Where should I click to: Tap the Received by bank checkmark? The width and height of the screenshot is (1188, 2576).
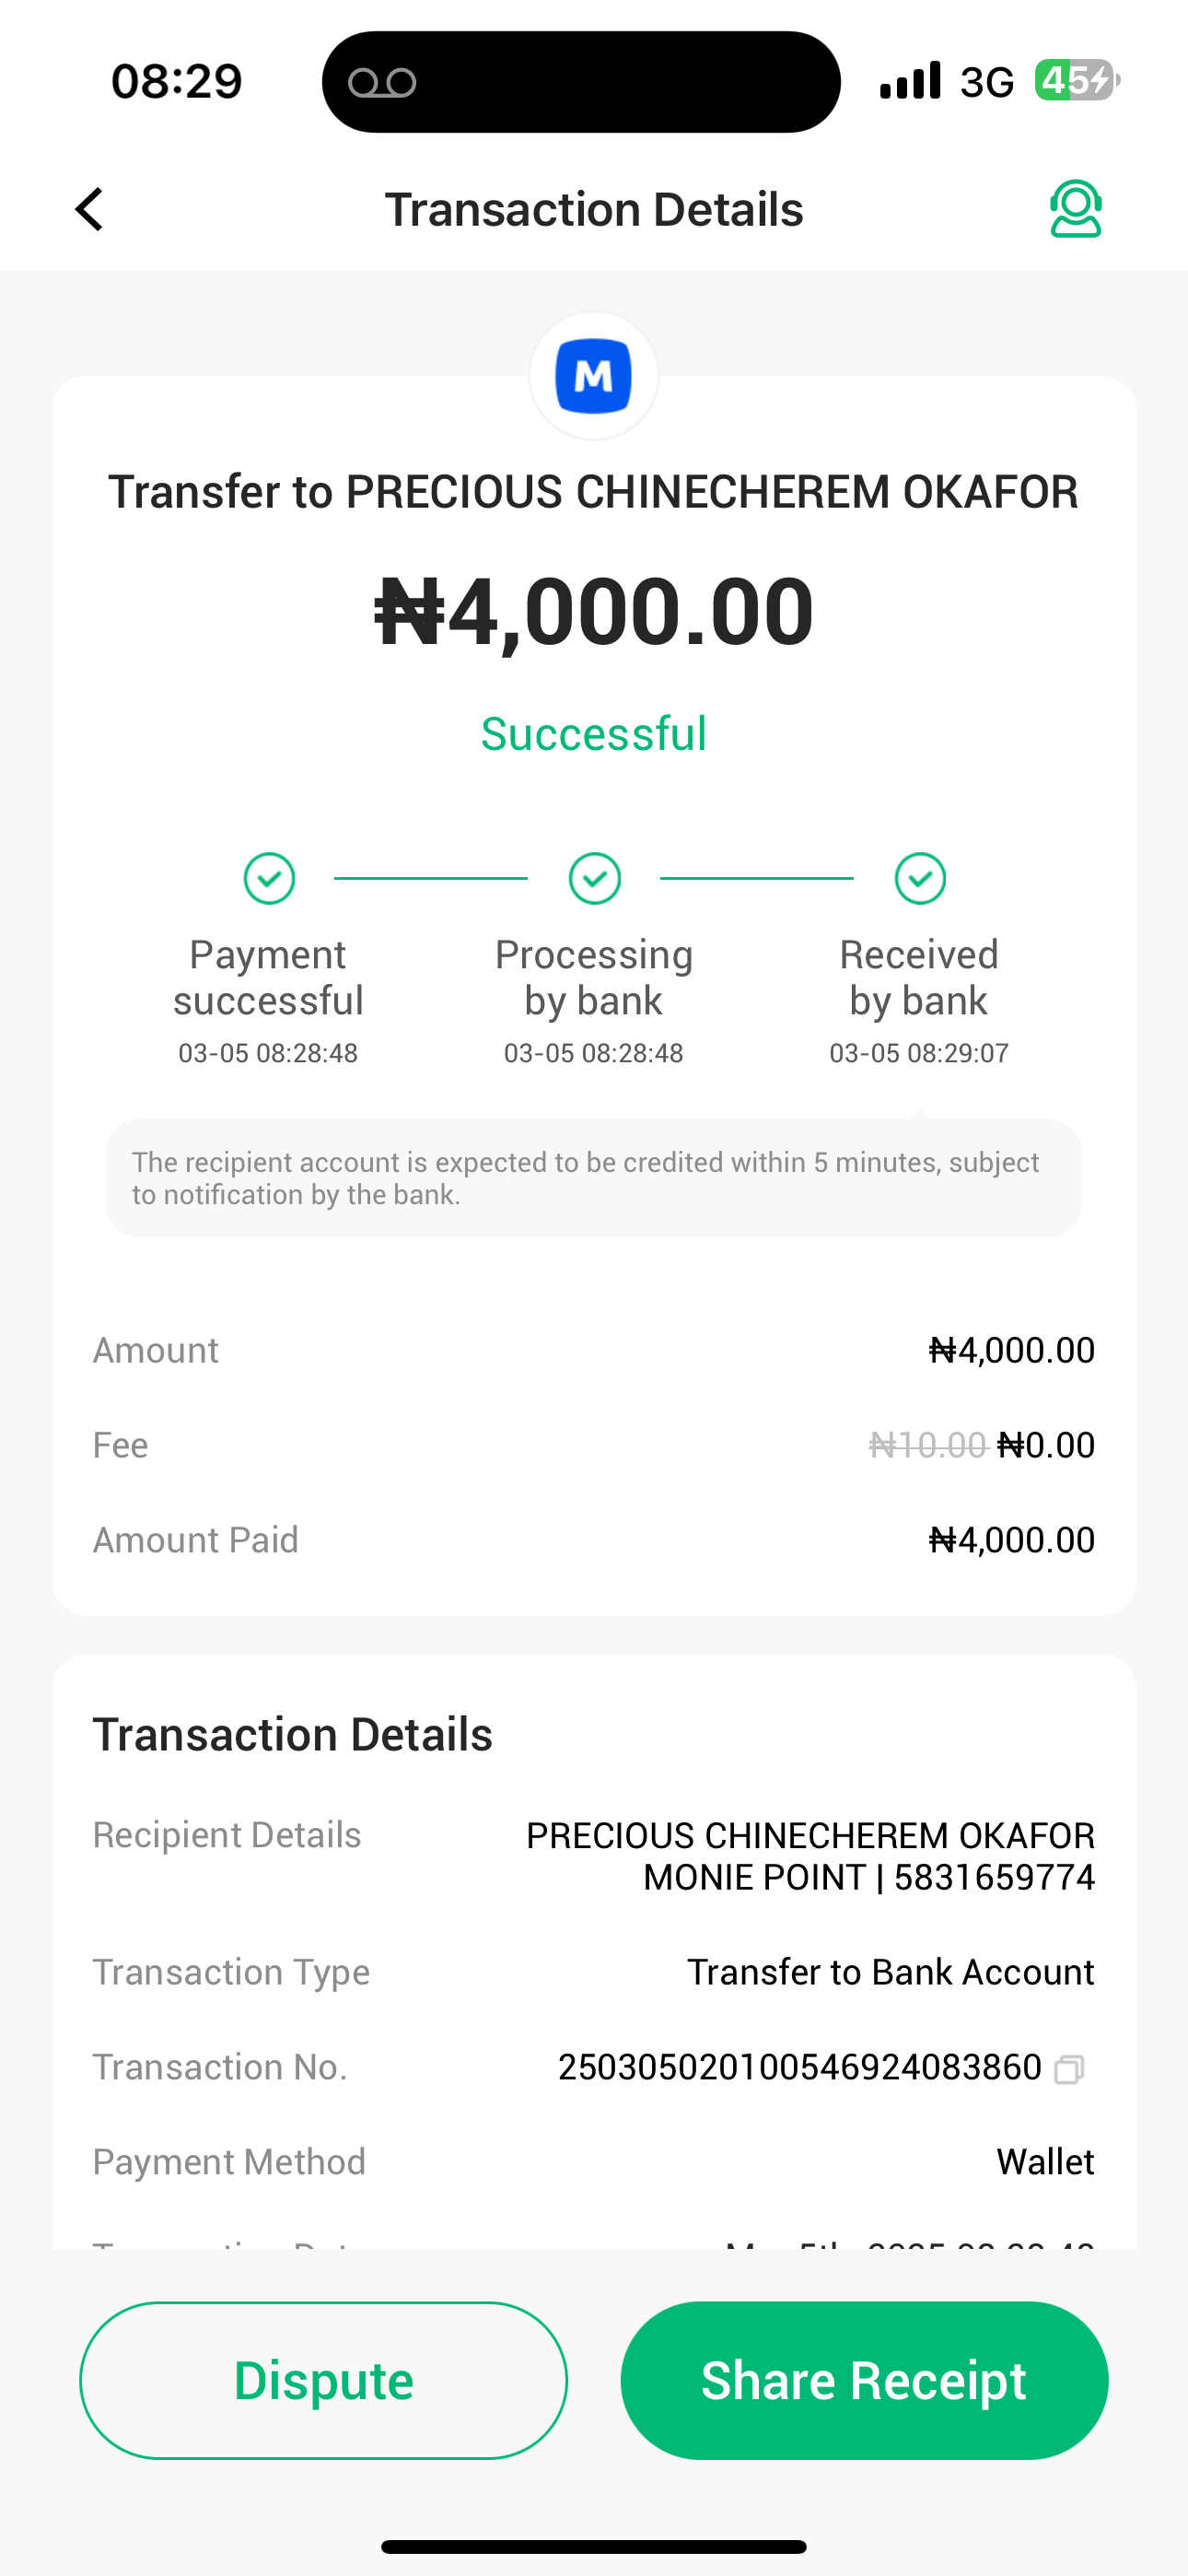pos(920,879)
